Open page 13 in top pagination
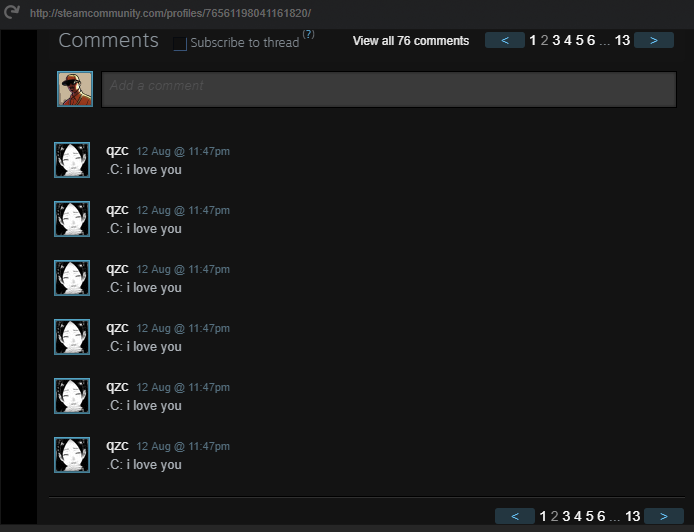This screenshot has height=532, width=694. click(x=622, y=41)
